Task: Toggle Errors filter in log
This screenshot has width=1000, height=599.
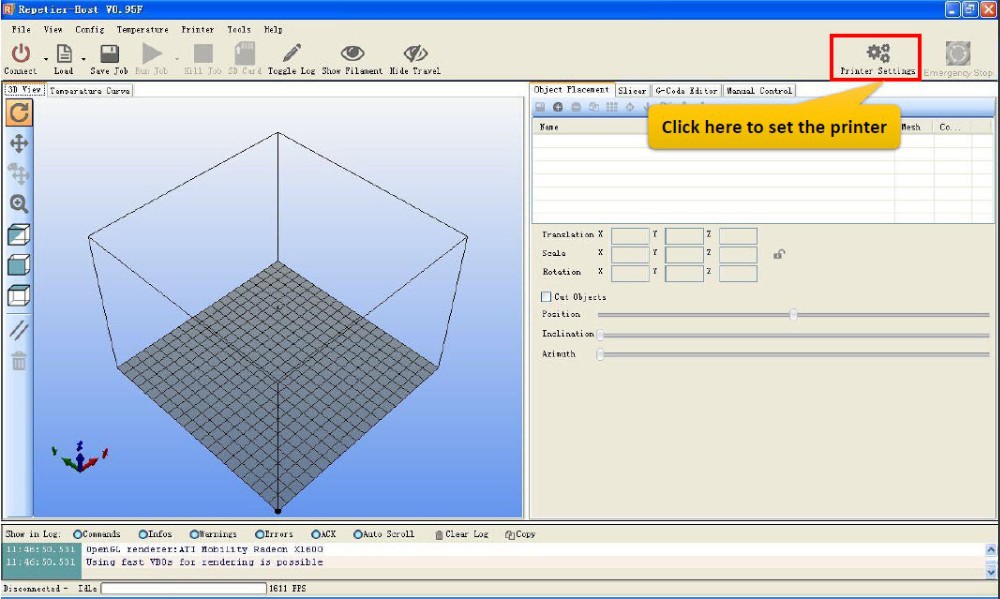Action: click(260, 535)
